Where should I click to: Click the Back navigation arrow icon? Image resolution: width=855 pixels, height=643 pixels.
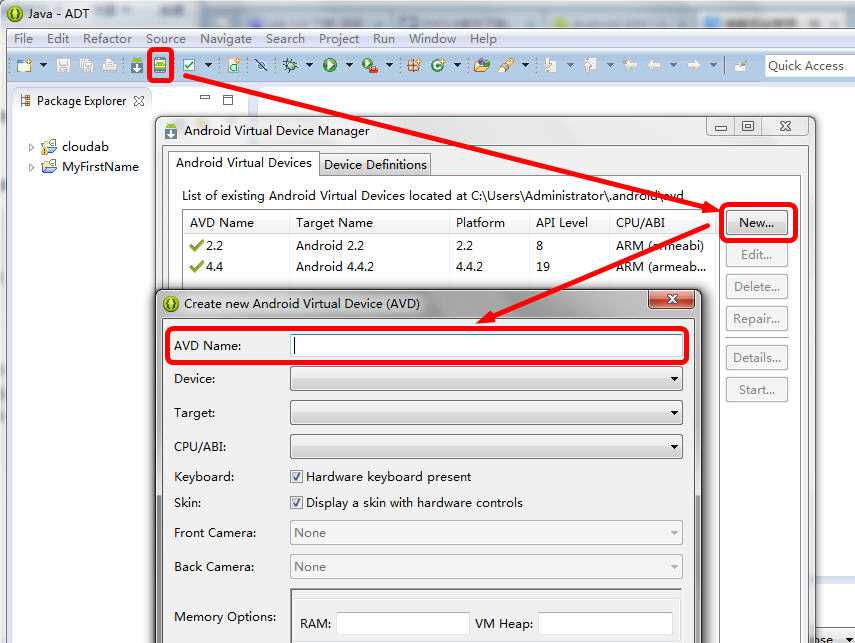point(654,65)
